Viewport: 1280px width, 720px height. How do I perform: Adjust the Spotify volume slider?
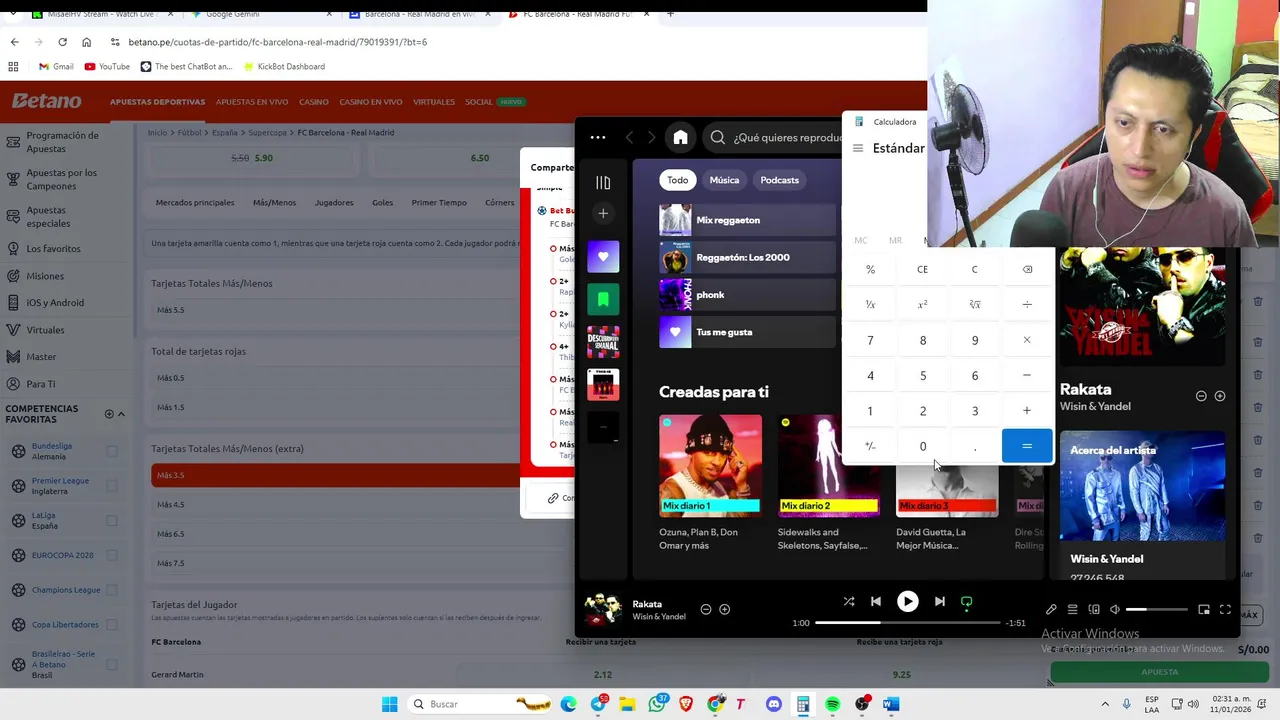(1157, 610)
